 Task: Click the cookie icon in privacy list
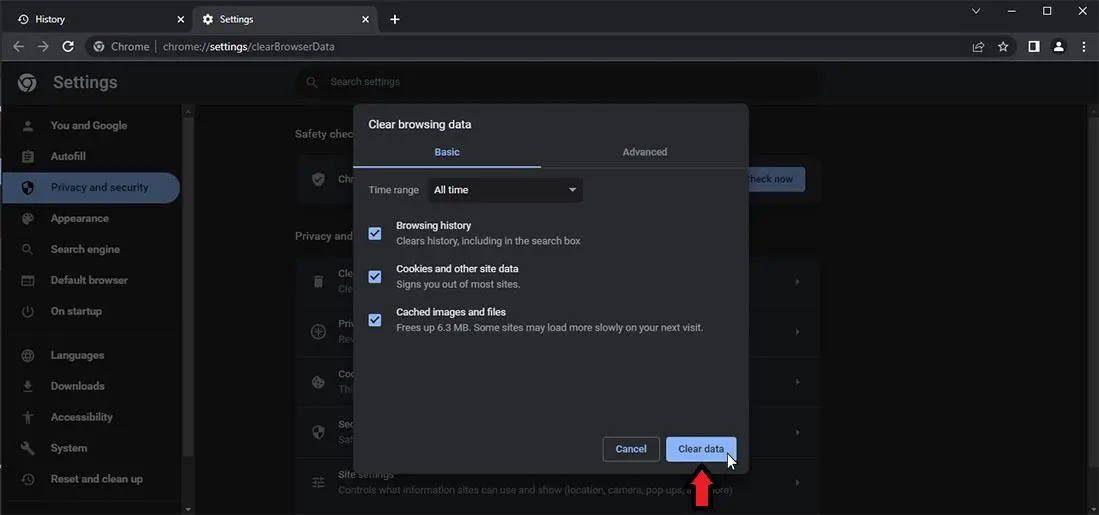pos(318,383)
